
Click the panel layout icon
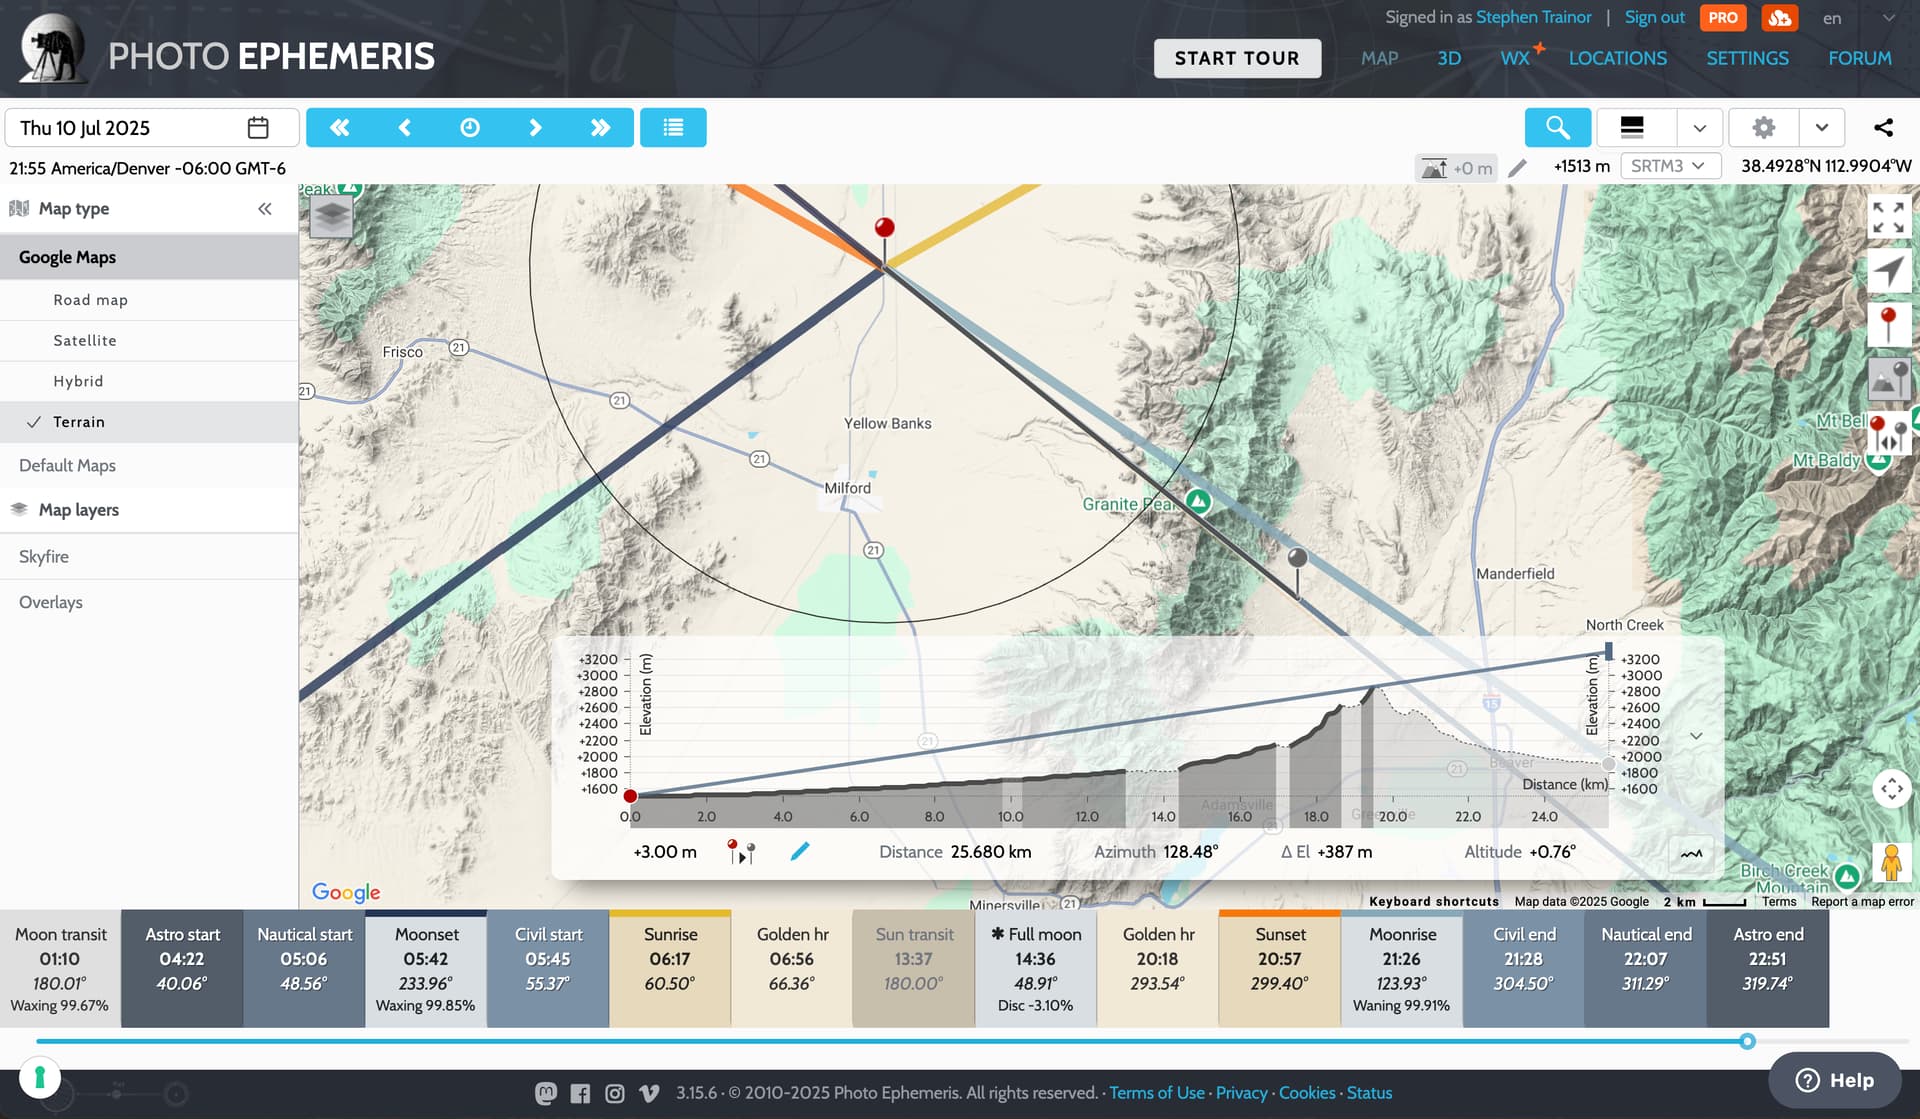point(1632,127)
